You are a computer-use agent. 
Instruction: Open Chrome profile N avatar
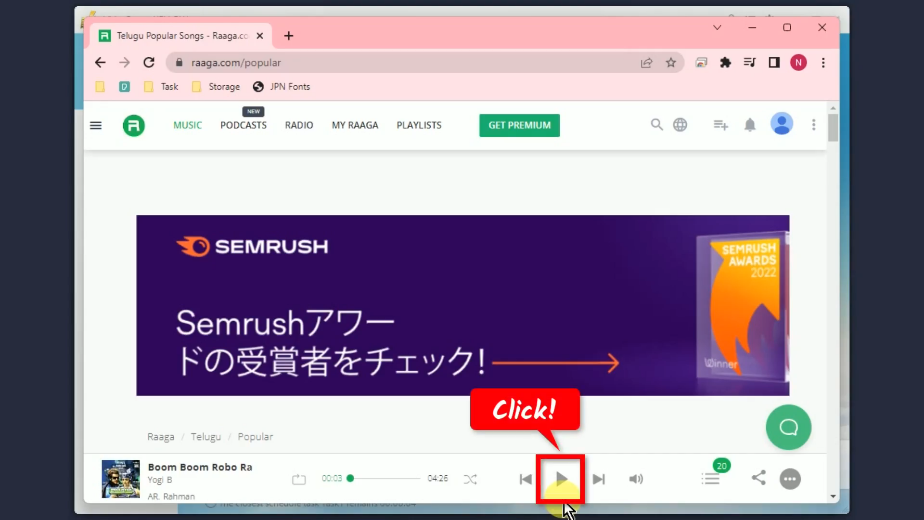point(798,62)
